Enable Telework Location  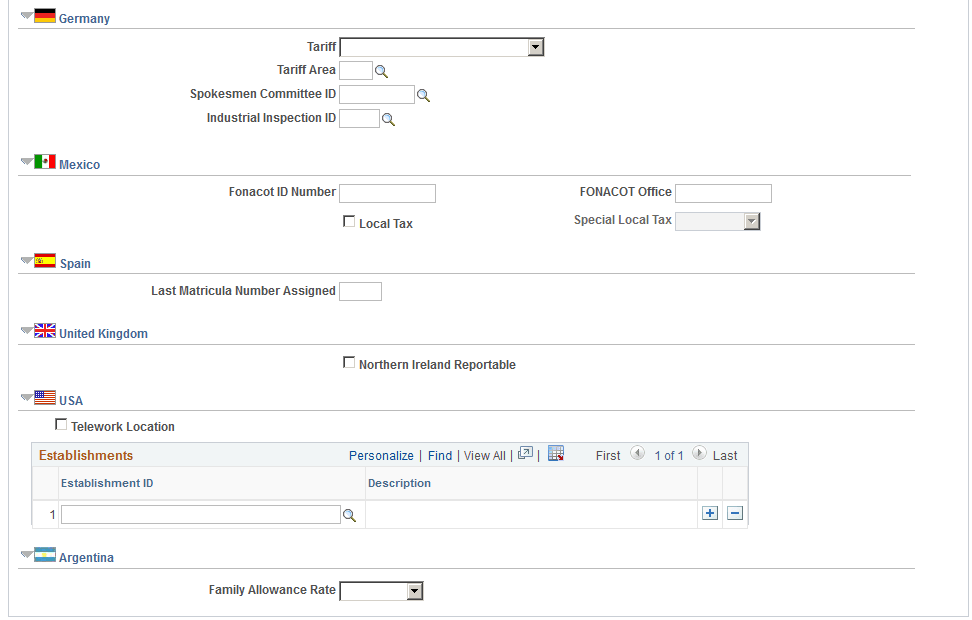[61, 423]
